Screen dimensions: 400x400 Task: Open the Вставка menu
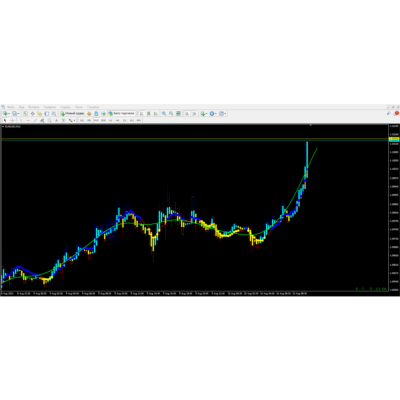tap(34, 107)
